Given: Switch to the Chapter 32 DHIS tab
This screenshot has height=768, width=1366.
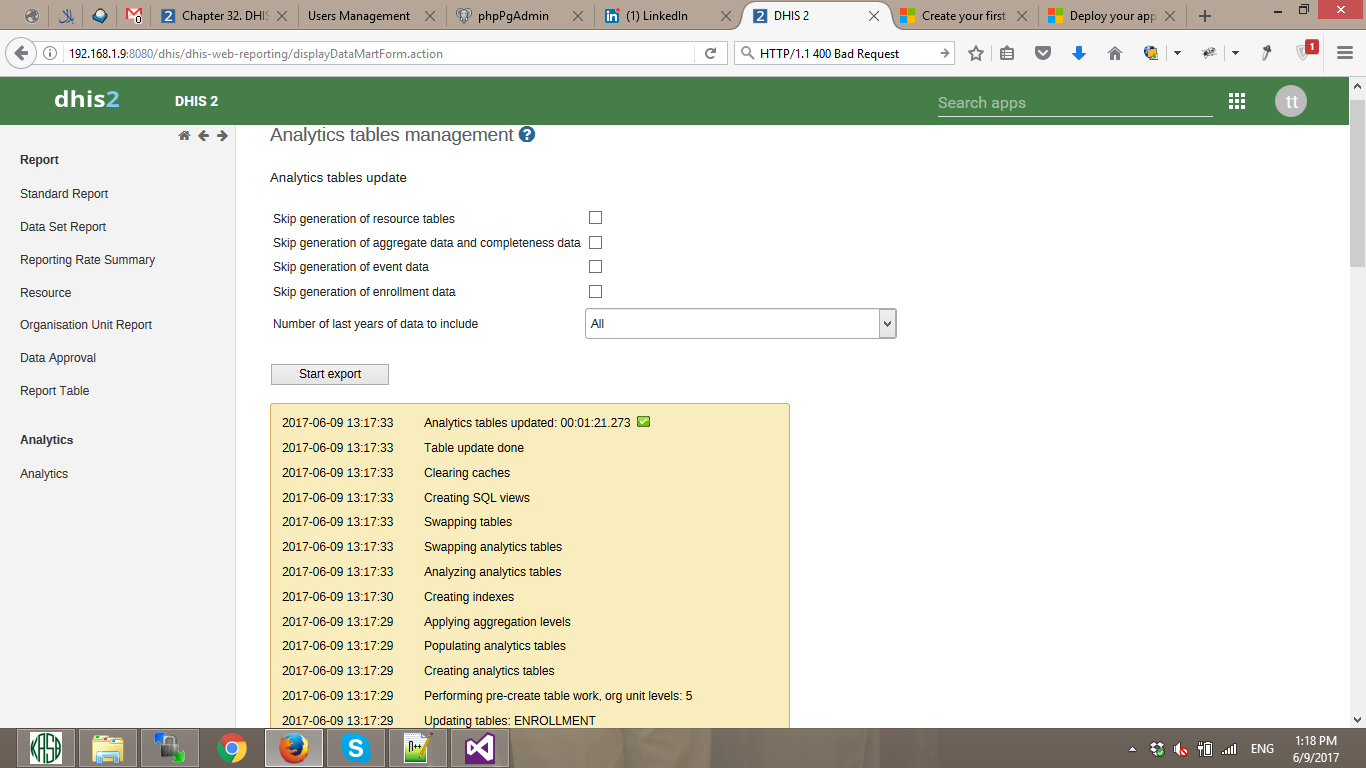Looking at the screenshot, I should (x=225, y=16).
